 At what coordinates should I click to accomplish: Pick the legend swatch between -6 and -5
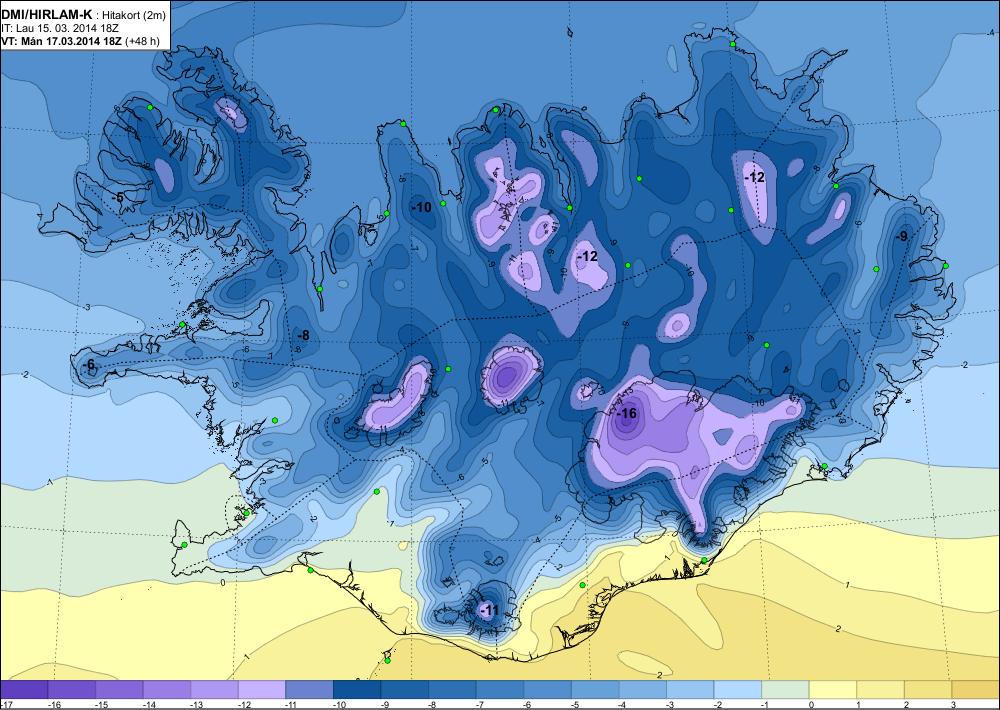[x=547, y=690]
